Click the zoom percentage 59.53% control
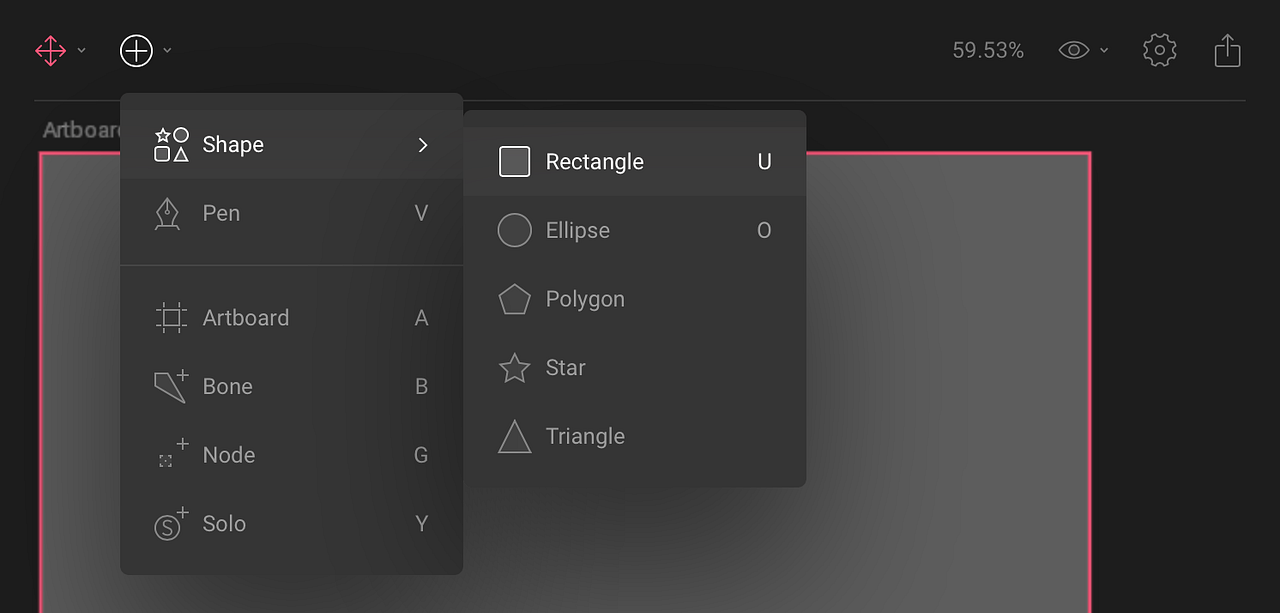The image size is (1280, 613). (988, 49)
